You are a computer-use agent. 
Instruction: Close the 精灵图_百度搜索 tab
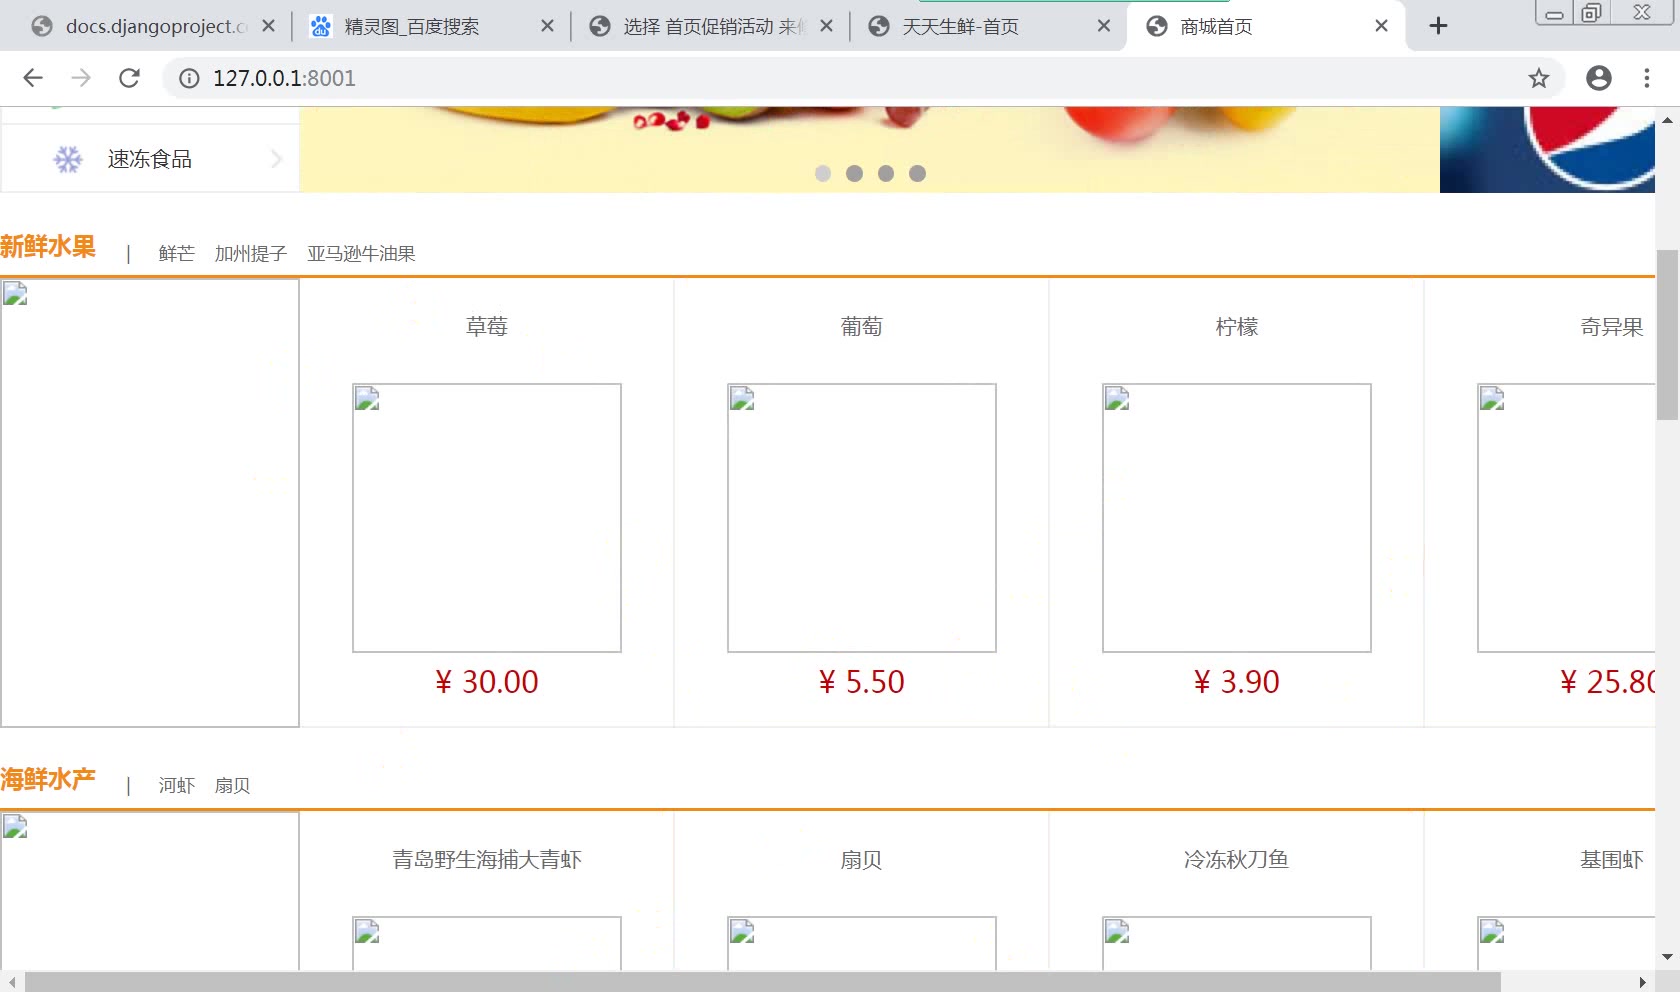coord(547,26)
